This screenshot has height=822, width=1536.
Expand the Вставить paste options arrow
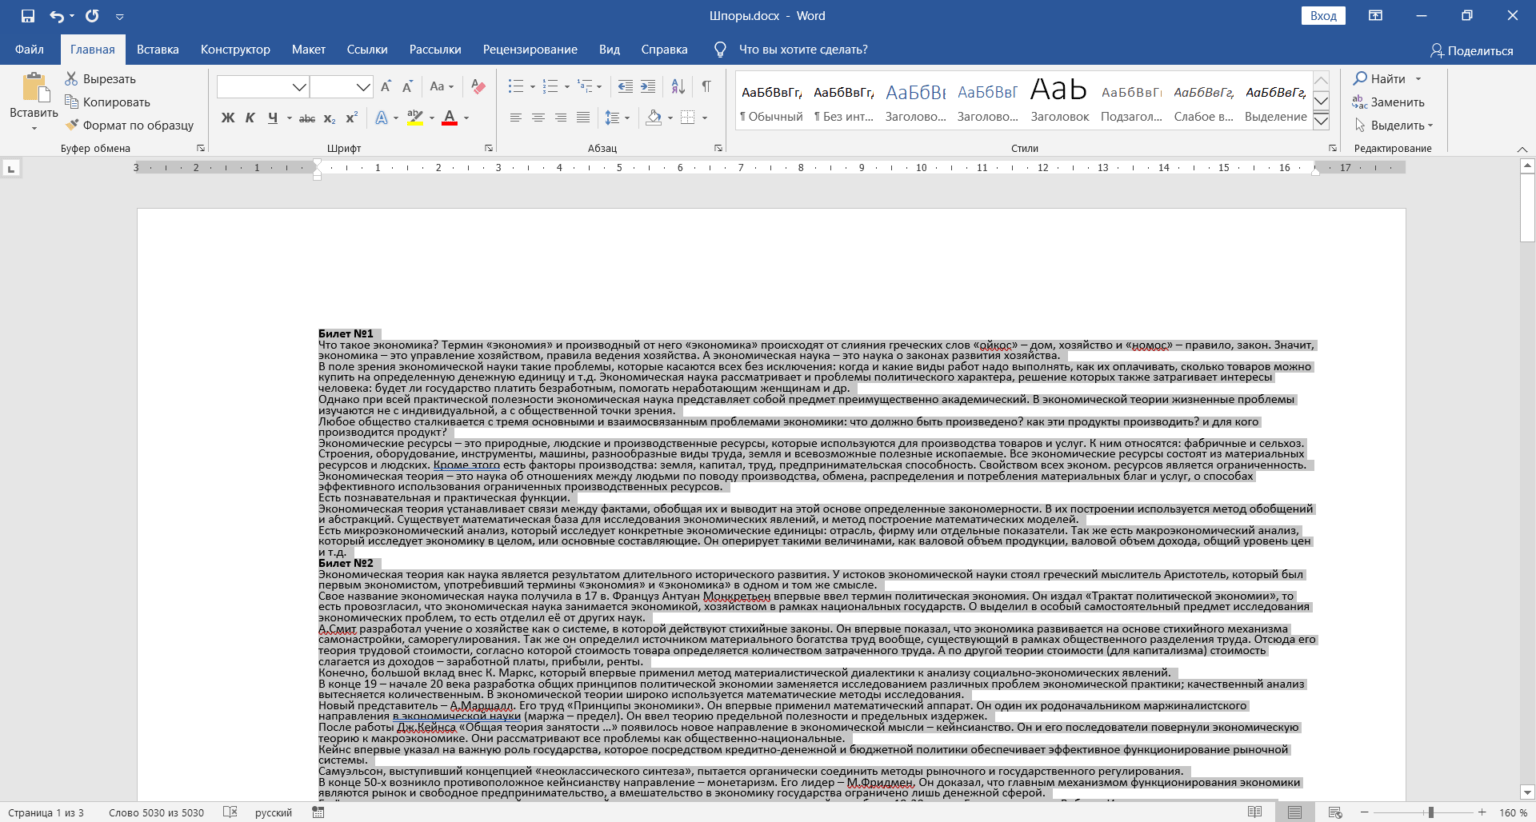tap(34, 128)
